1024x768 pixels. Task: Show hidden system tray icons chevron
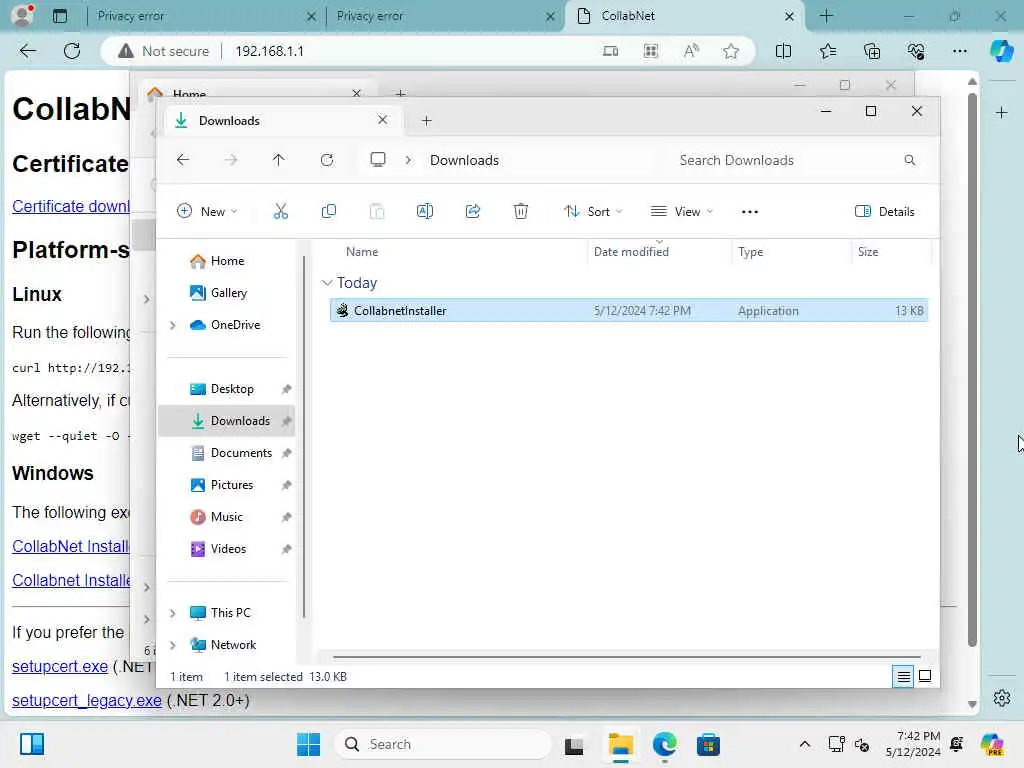(x=805, y=744)
